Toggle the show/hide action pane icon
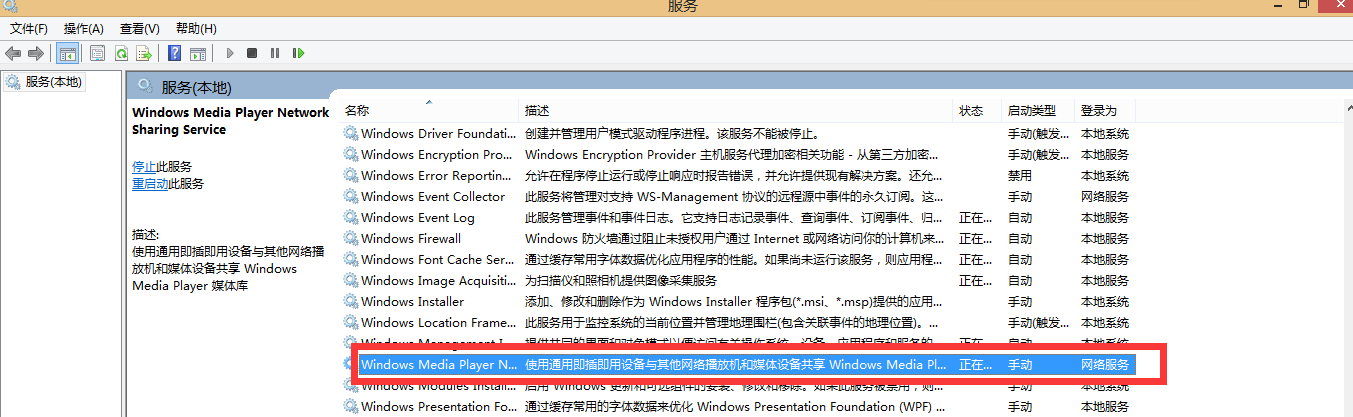The image size is (1353, 417). click(198, 53)
